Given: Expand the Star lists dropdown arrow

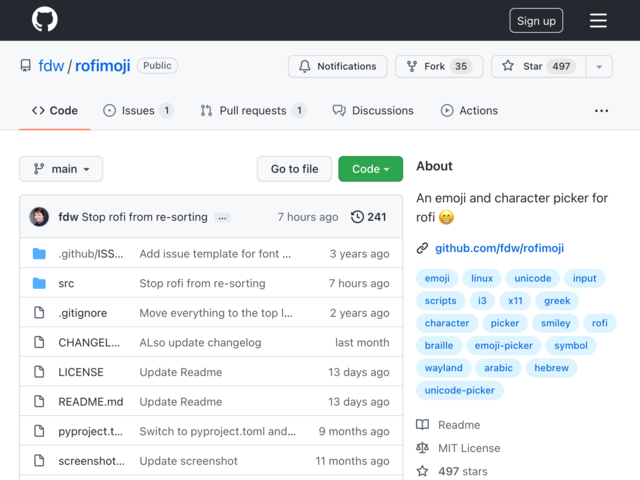Looking at the screenshot, I should point(599,66).
